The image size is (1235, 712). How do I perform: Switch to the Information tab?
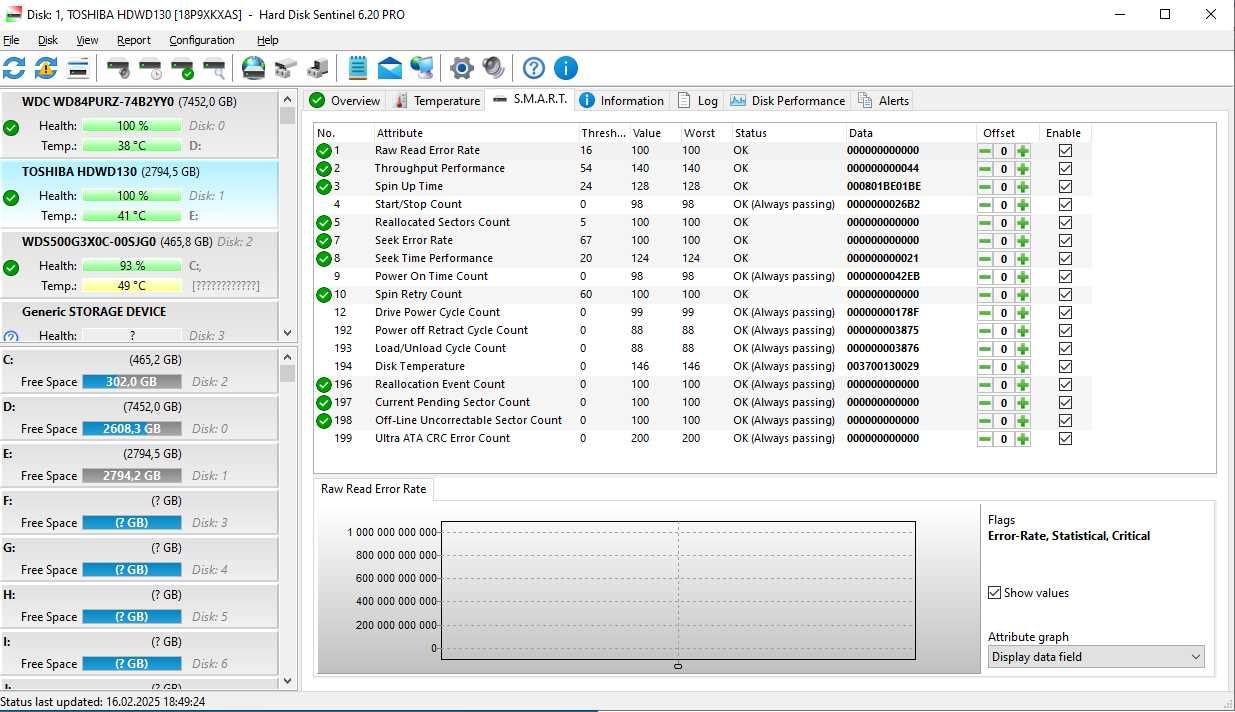[621, 100]
